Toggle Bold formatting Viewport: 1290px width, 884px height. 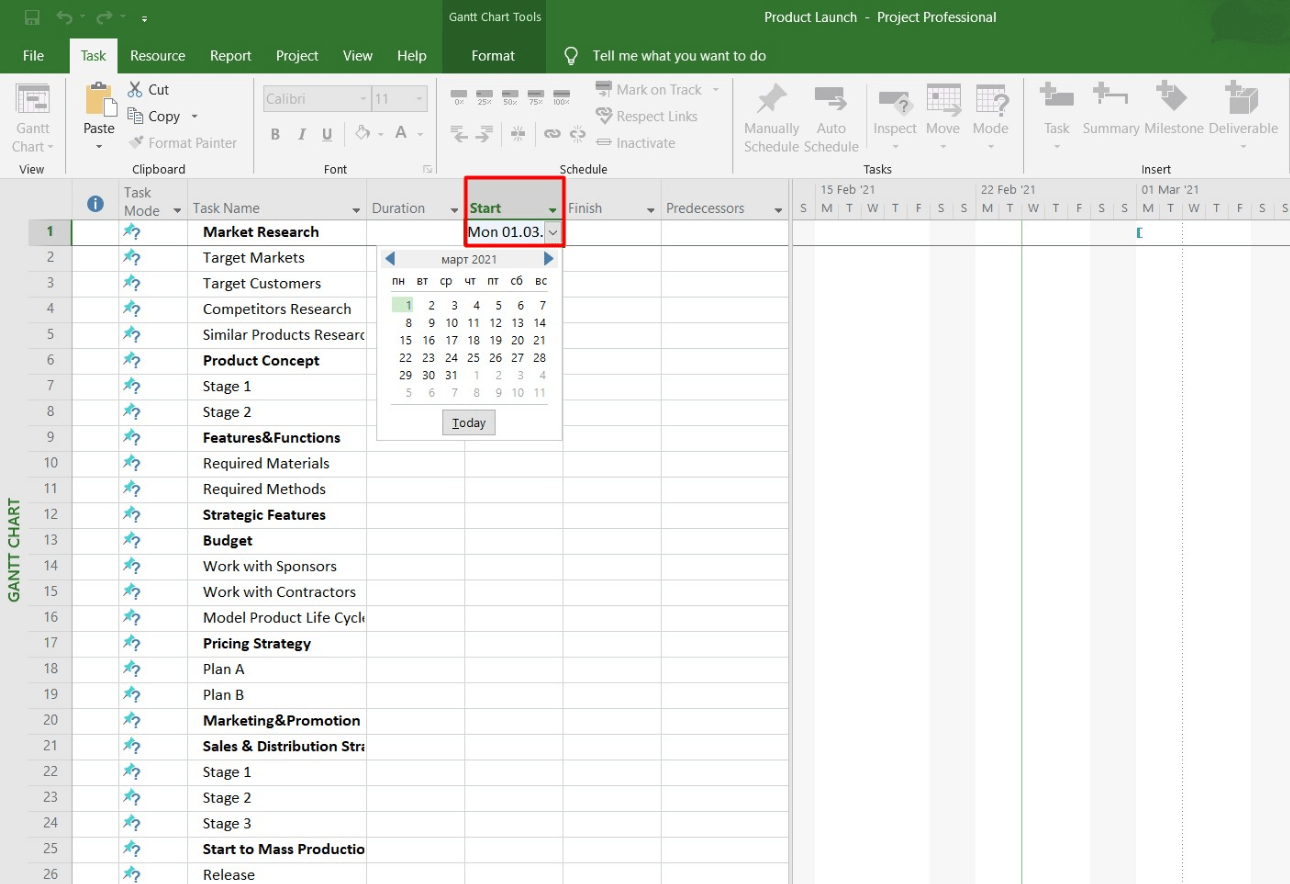275,134
